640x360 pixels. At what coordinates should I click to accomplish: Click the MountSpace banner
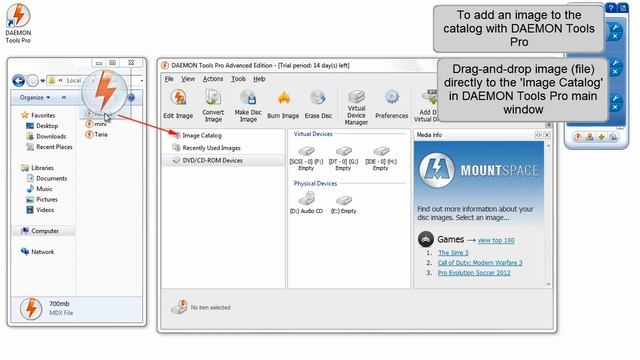(479, 171)
